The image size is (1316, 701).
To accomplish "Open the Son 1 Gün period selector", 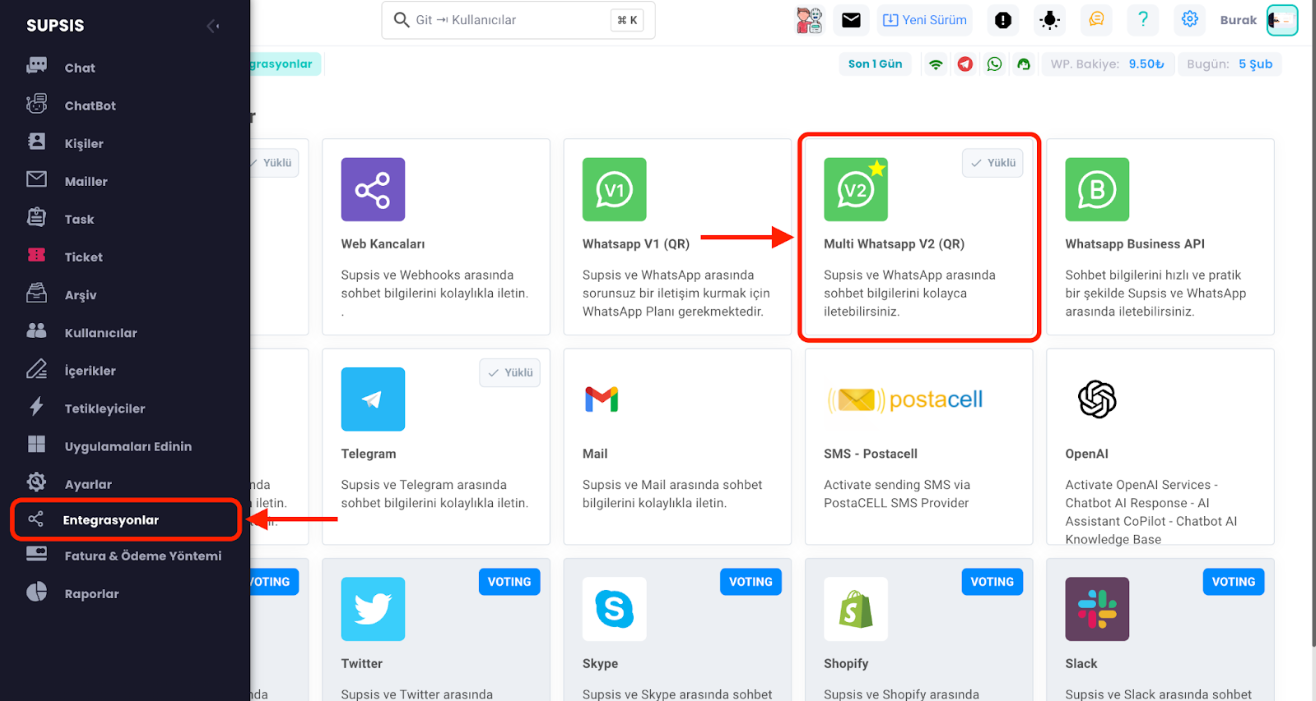I will click(x=875, y=64).
